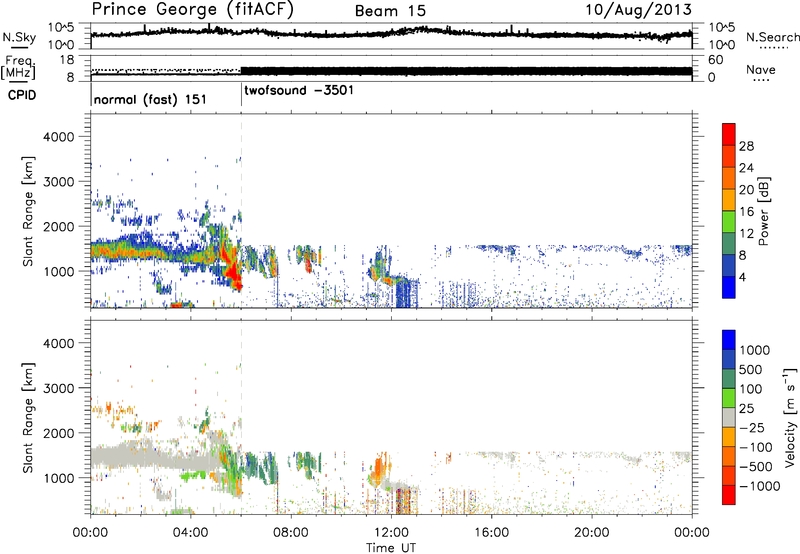Click the 'N.Sky' legend label

(x=19, y=37)
